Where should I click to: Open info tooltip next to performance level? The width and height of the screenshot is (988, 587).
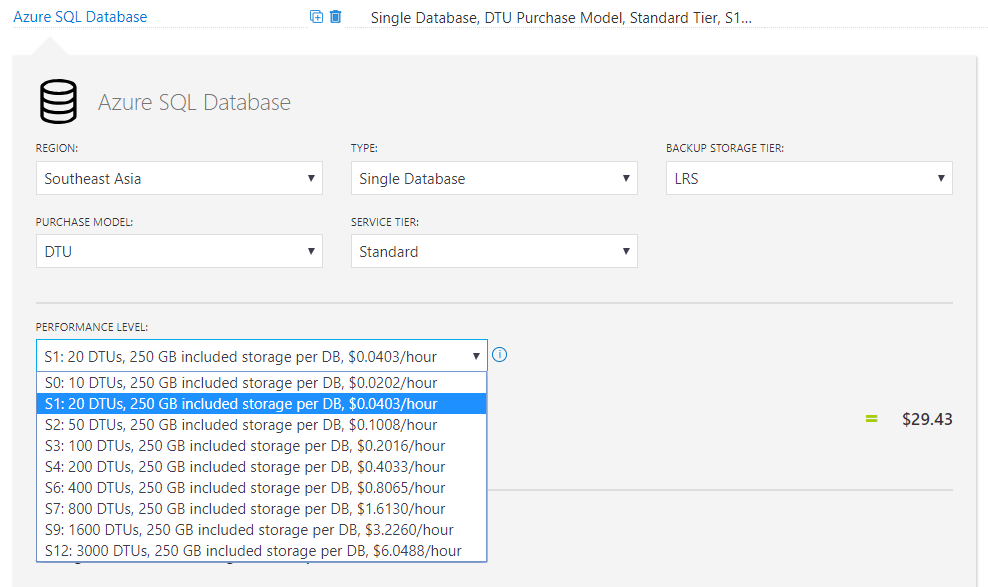(x=499, y=355)
